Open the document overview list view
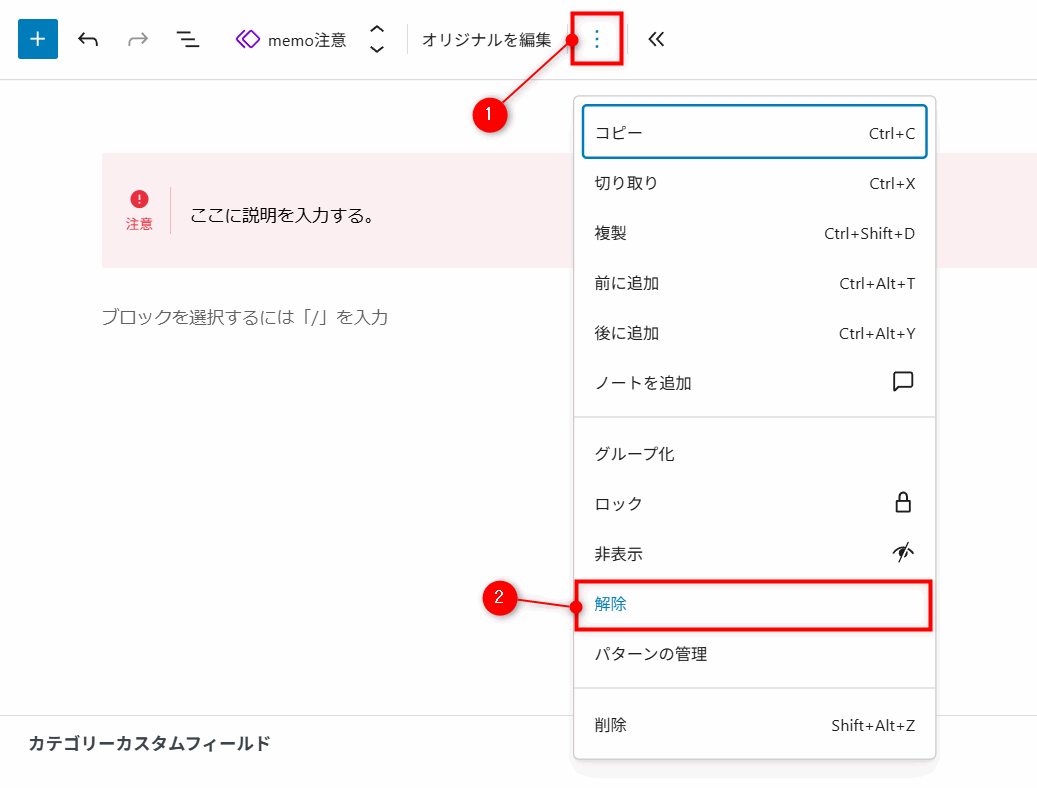The height and width of the screenshot is (788, 1037). 187,39
